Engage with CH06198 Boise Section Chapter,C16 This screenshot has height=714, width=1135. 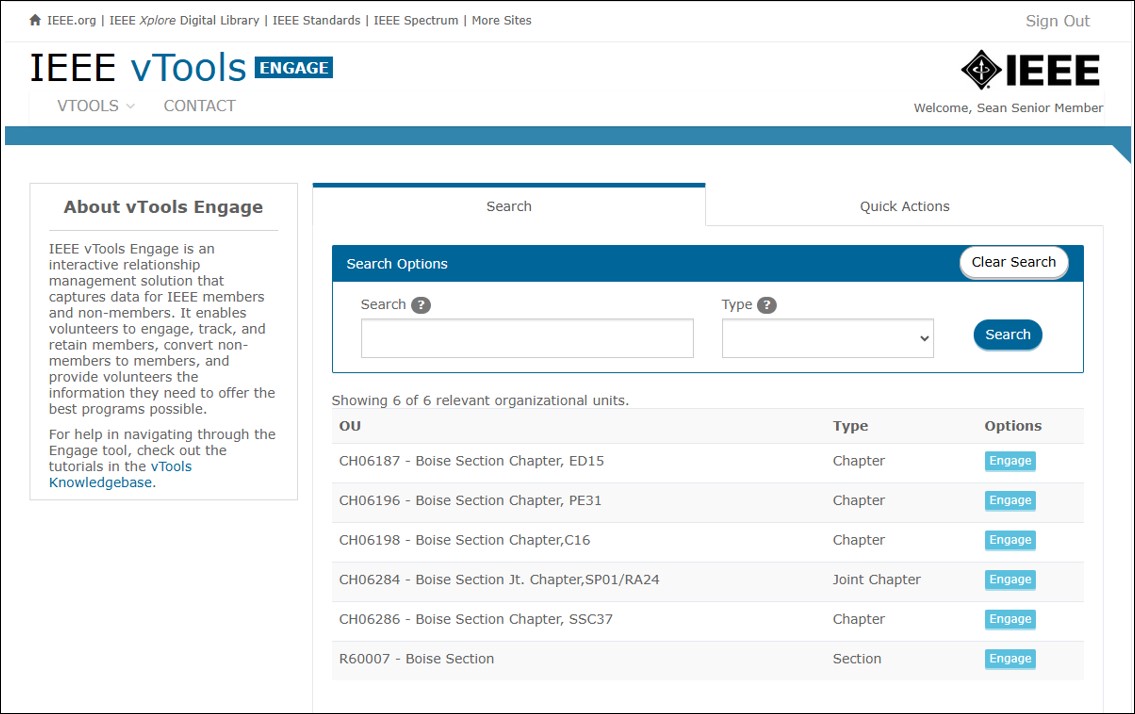[x=1010, y=540]
